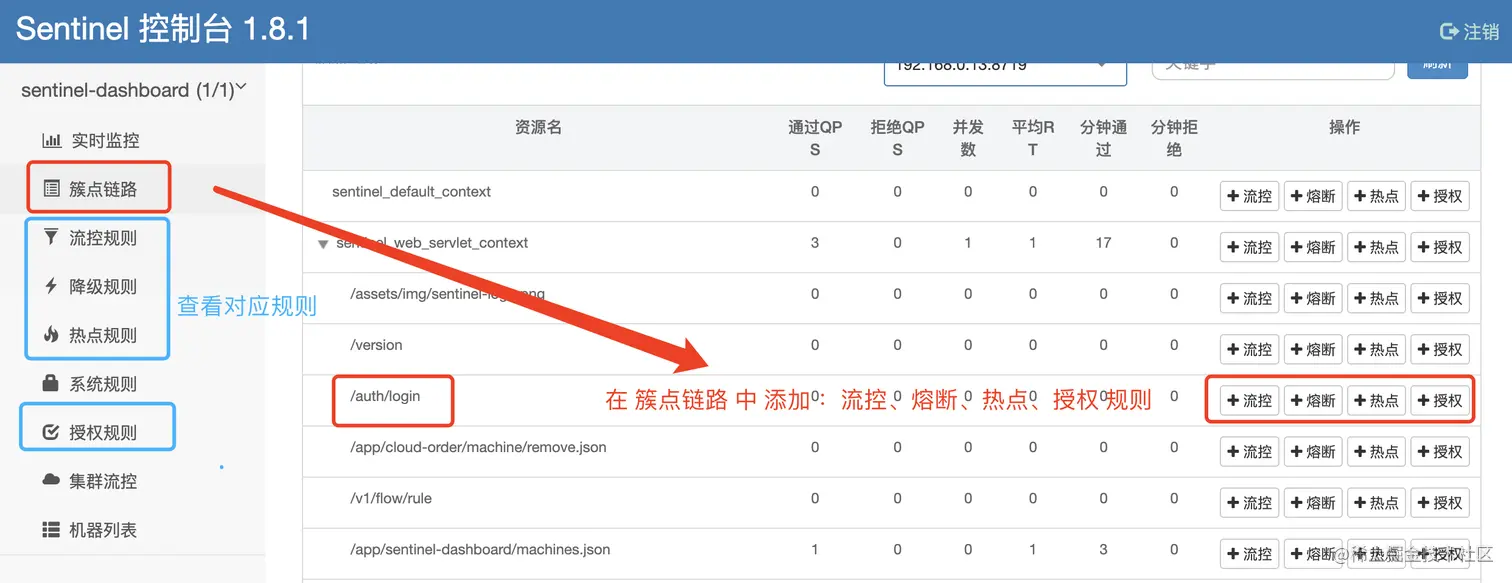This screenshot has width=1512, height=583.
Task: Click the 分钟拒绝 column header
Action: (1174, 138)
